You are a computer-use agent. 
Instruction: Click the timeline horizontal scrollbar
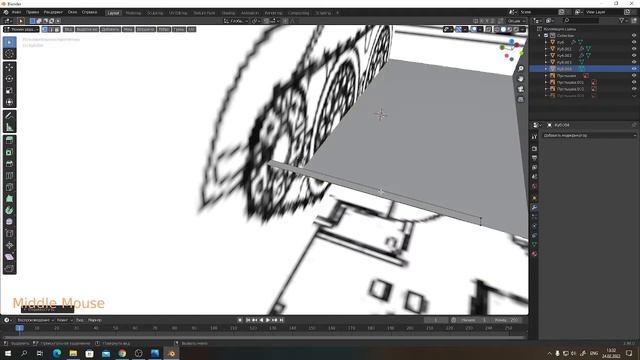264,337
